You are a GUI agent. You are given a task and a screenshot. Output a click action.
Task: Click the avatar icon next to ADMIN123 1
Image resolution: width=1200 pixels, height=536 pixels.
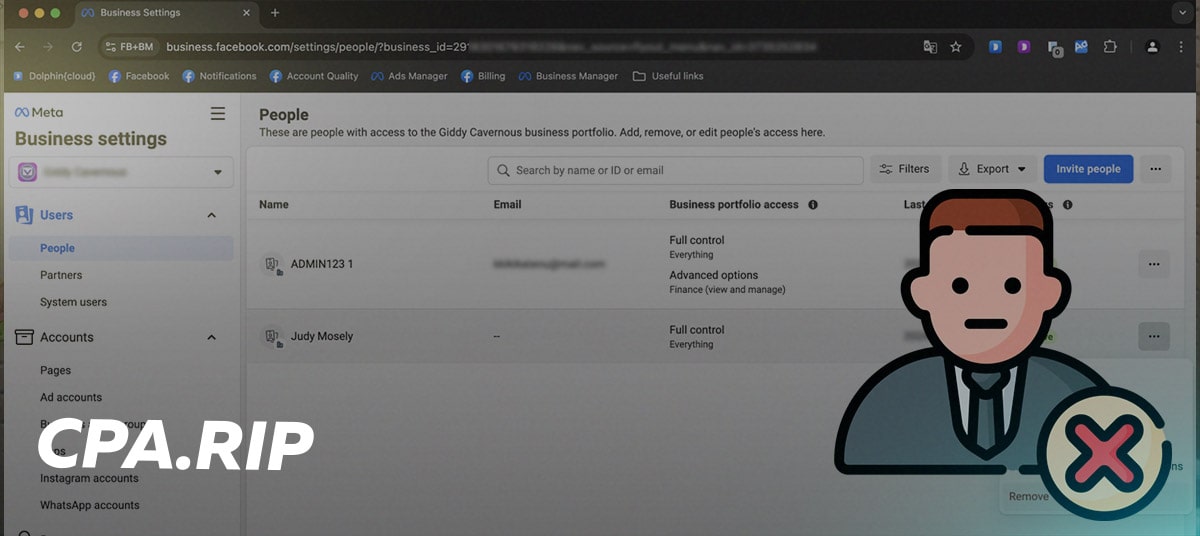tap(272, 264)
